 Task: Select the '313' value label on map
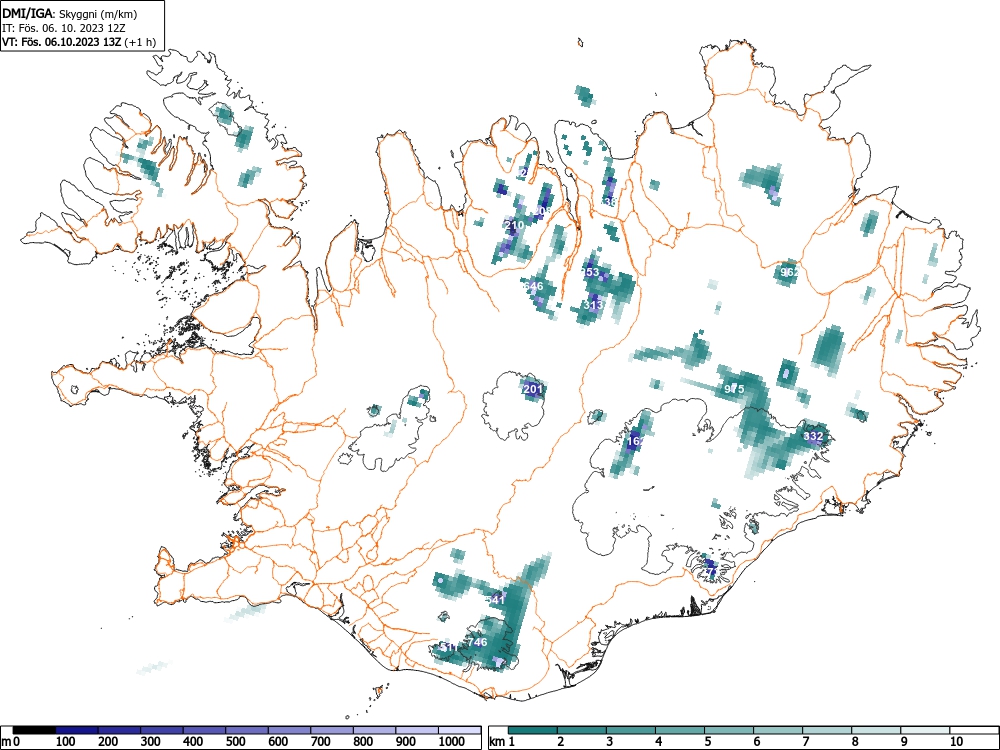(593, 305)
